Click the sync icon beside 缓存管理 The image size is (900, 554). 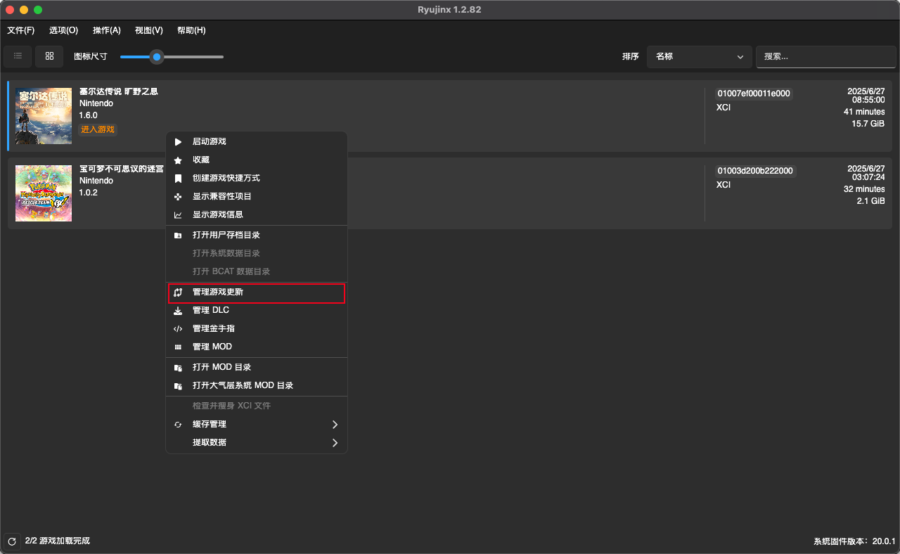(x=178, y=425)
